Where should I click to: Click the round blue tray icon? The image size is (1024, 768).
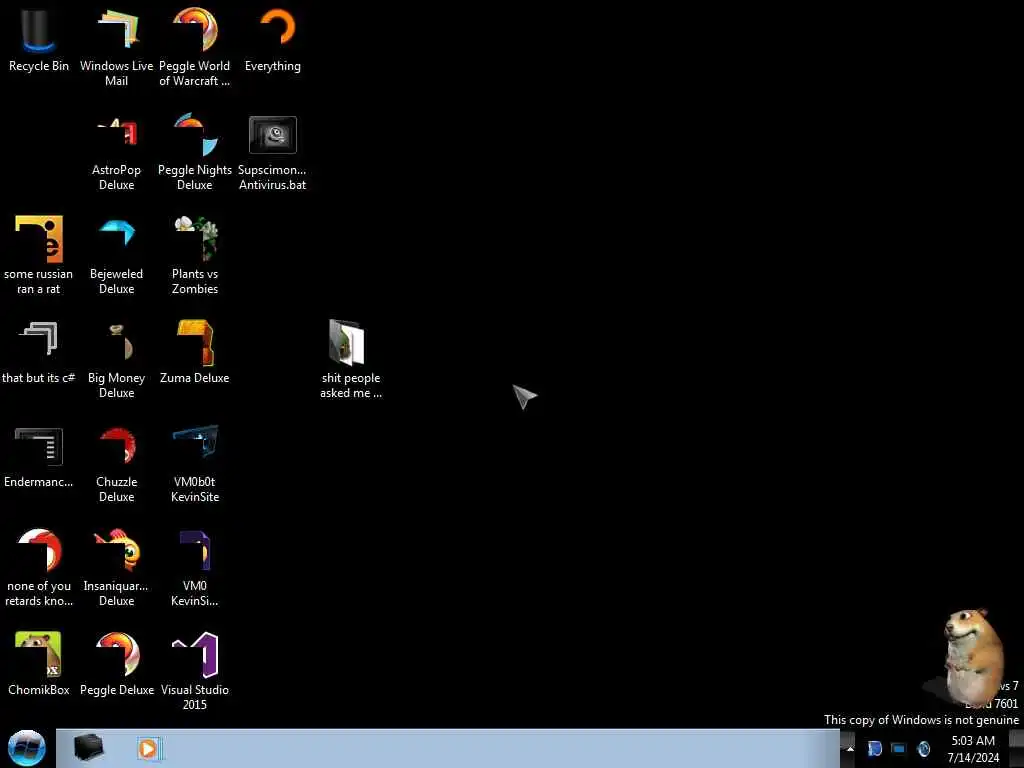[x=923, y=748]
